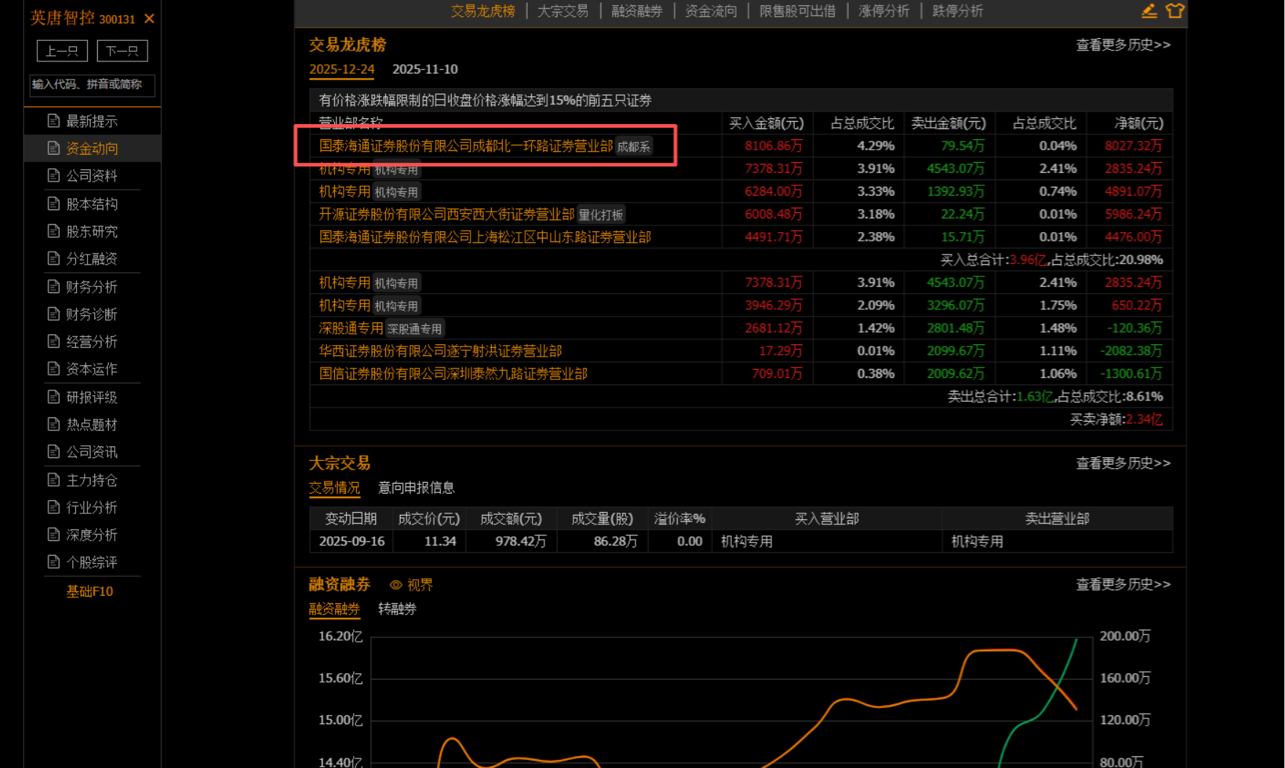Viewport: 1285px width, 768px height.
Task: Switch to 涨停分析 top tab
Action: click(884, 11)
